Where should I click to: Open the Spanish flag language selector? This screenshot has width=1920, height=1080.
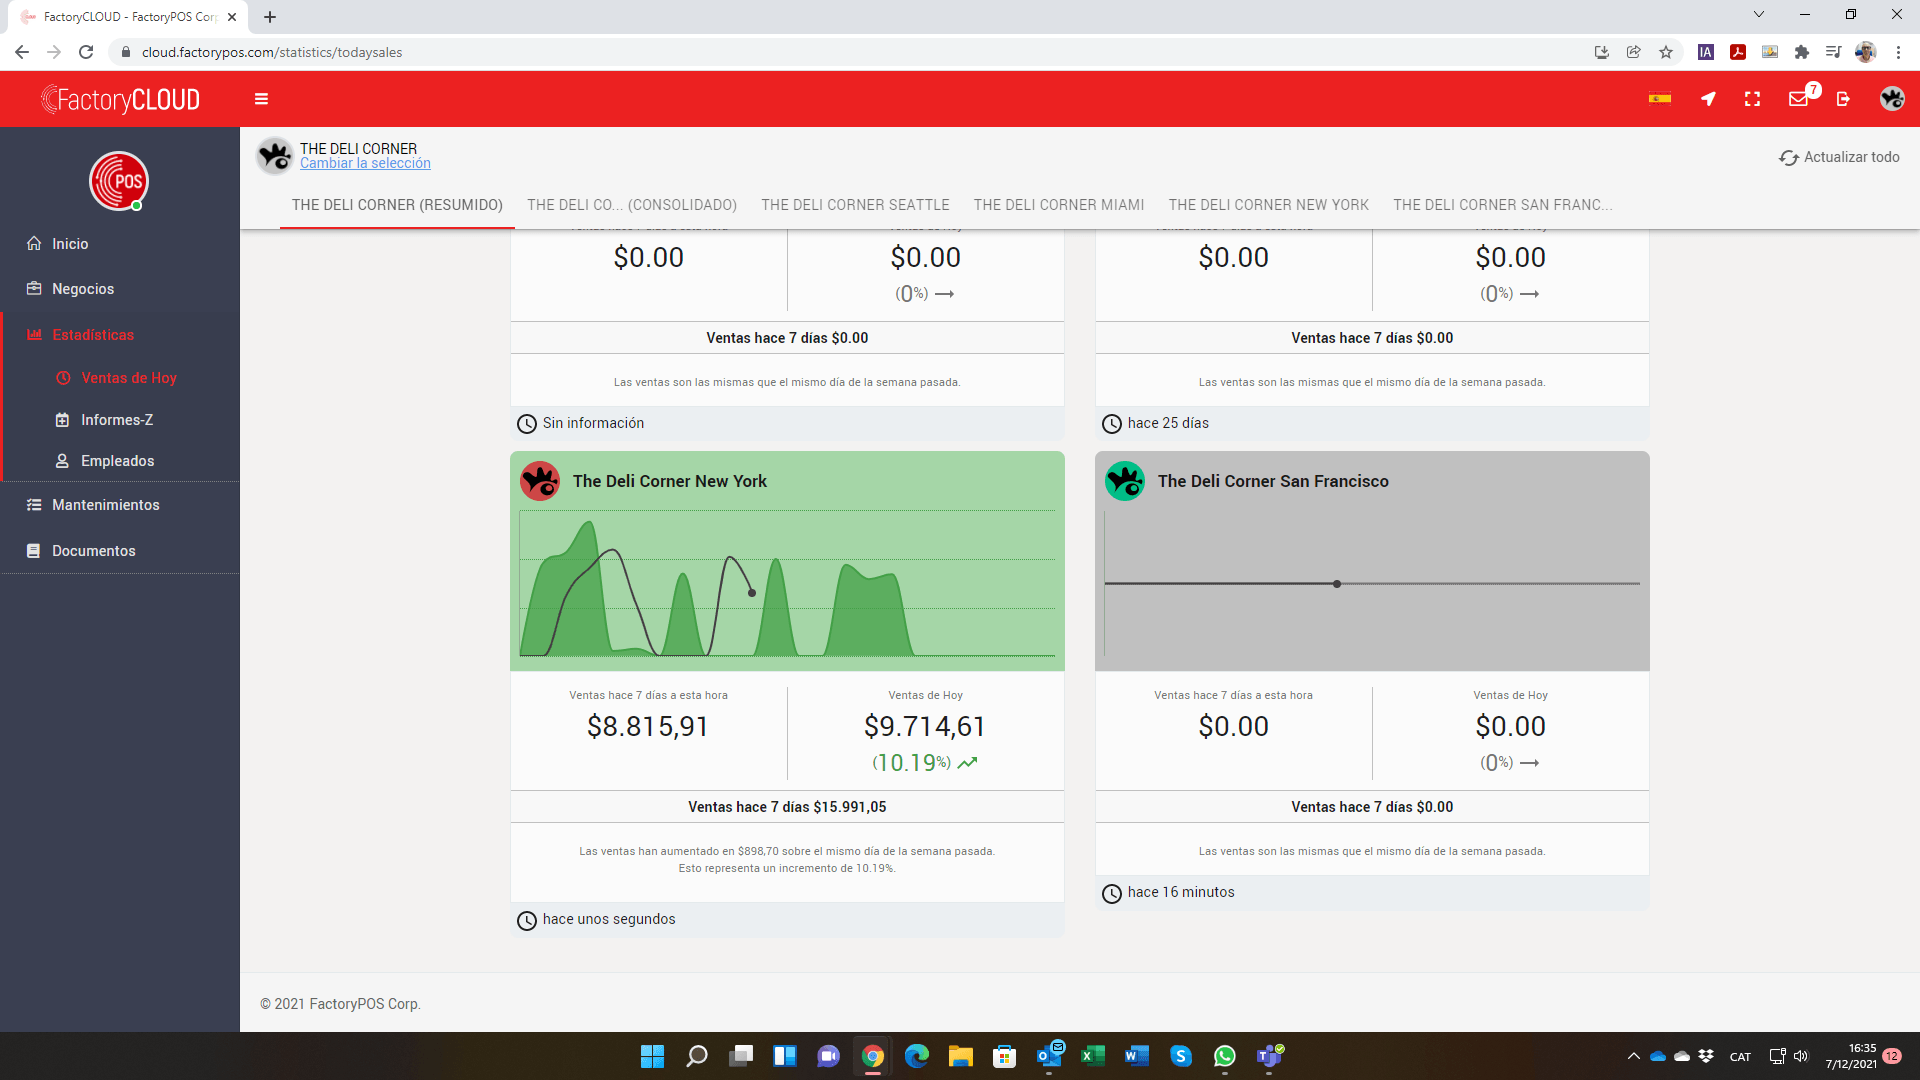coord(1660,98)
